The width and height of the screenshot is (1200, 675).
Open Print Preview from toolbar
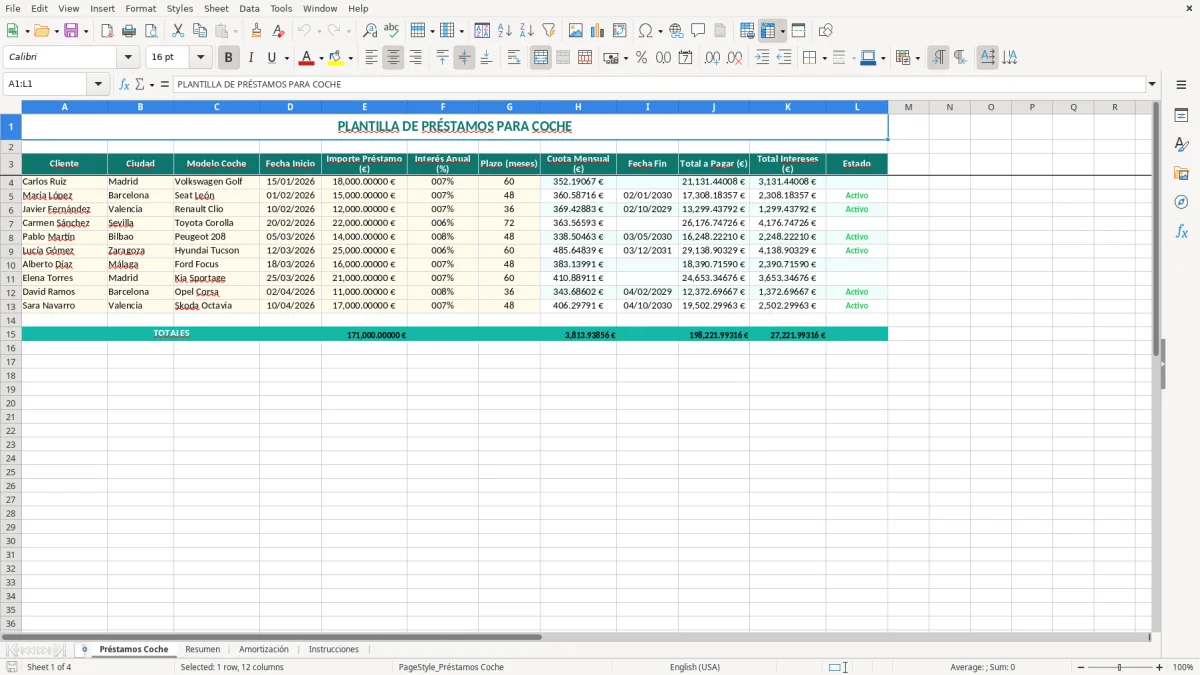(x=150, y=31)
